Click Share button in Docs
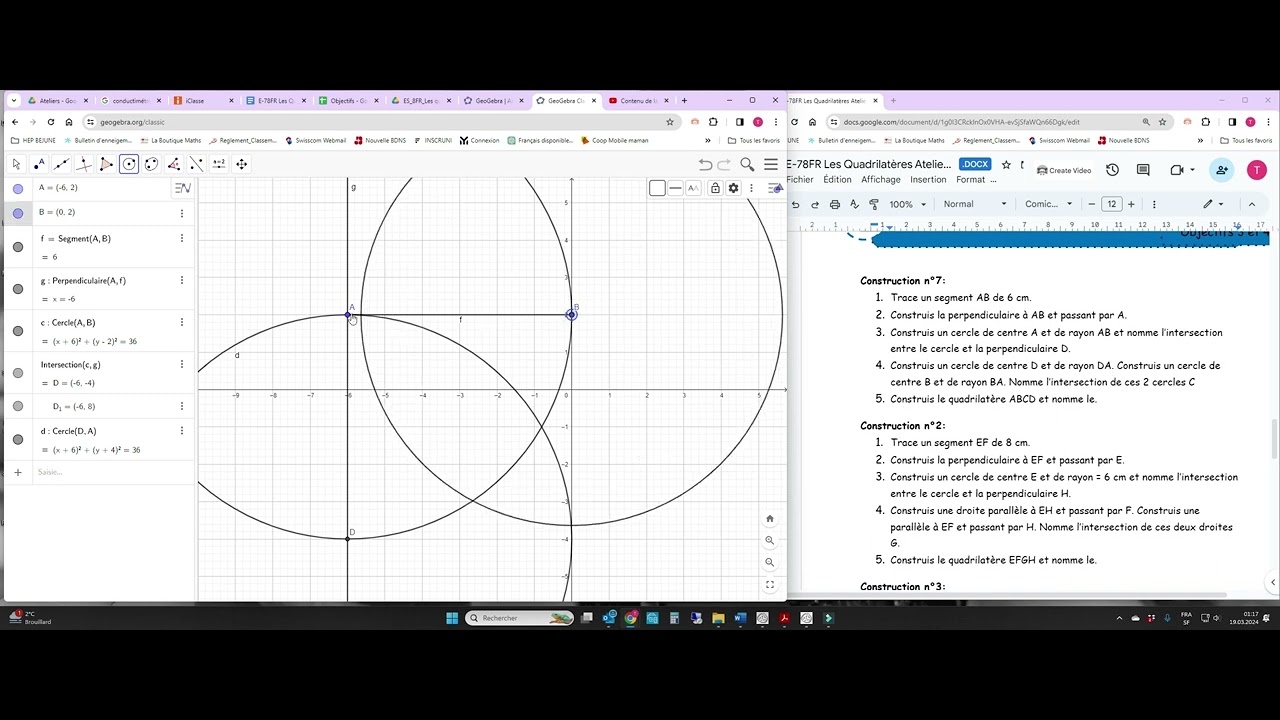 pos(1222,170)
